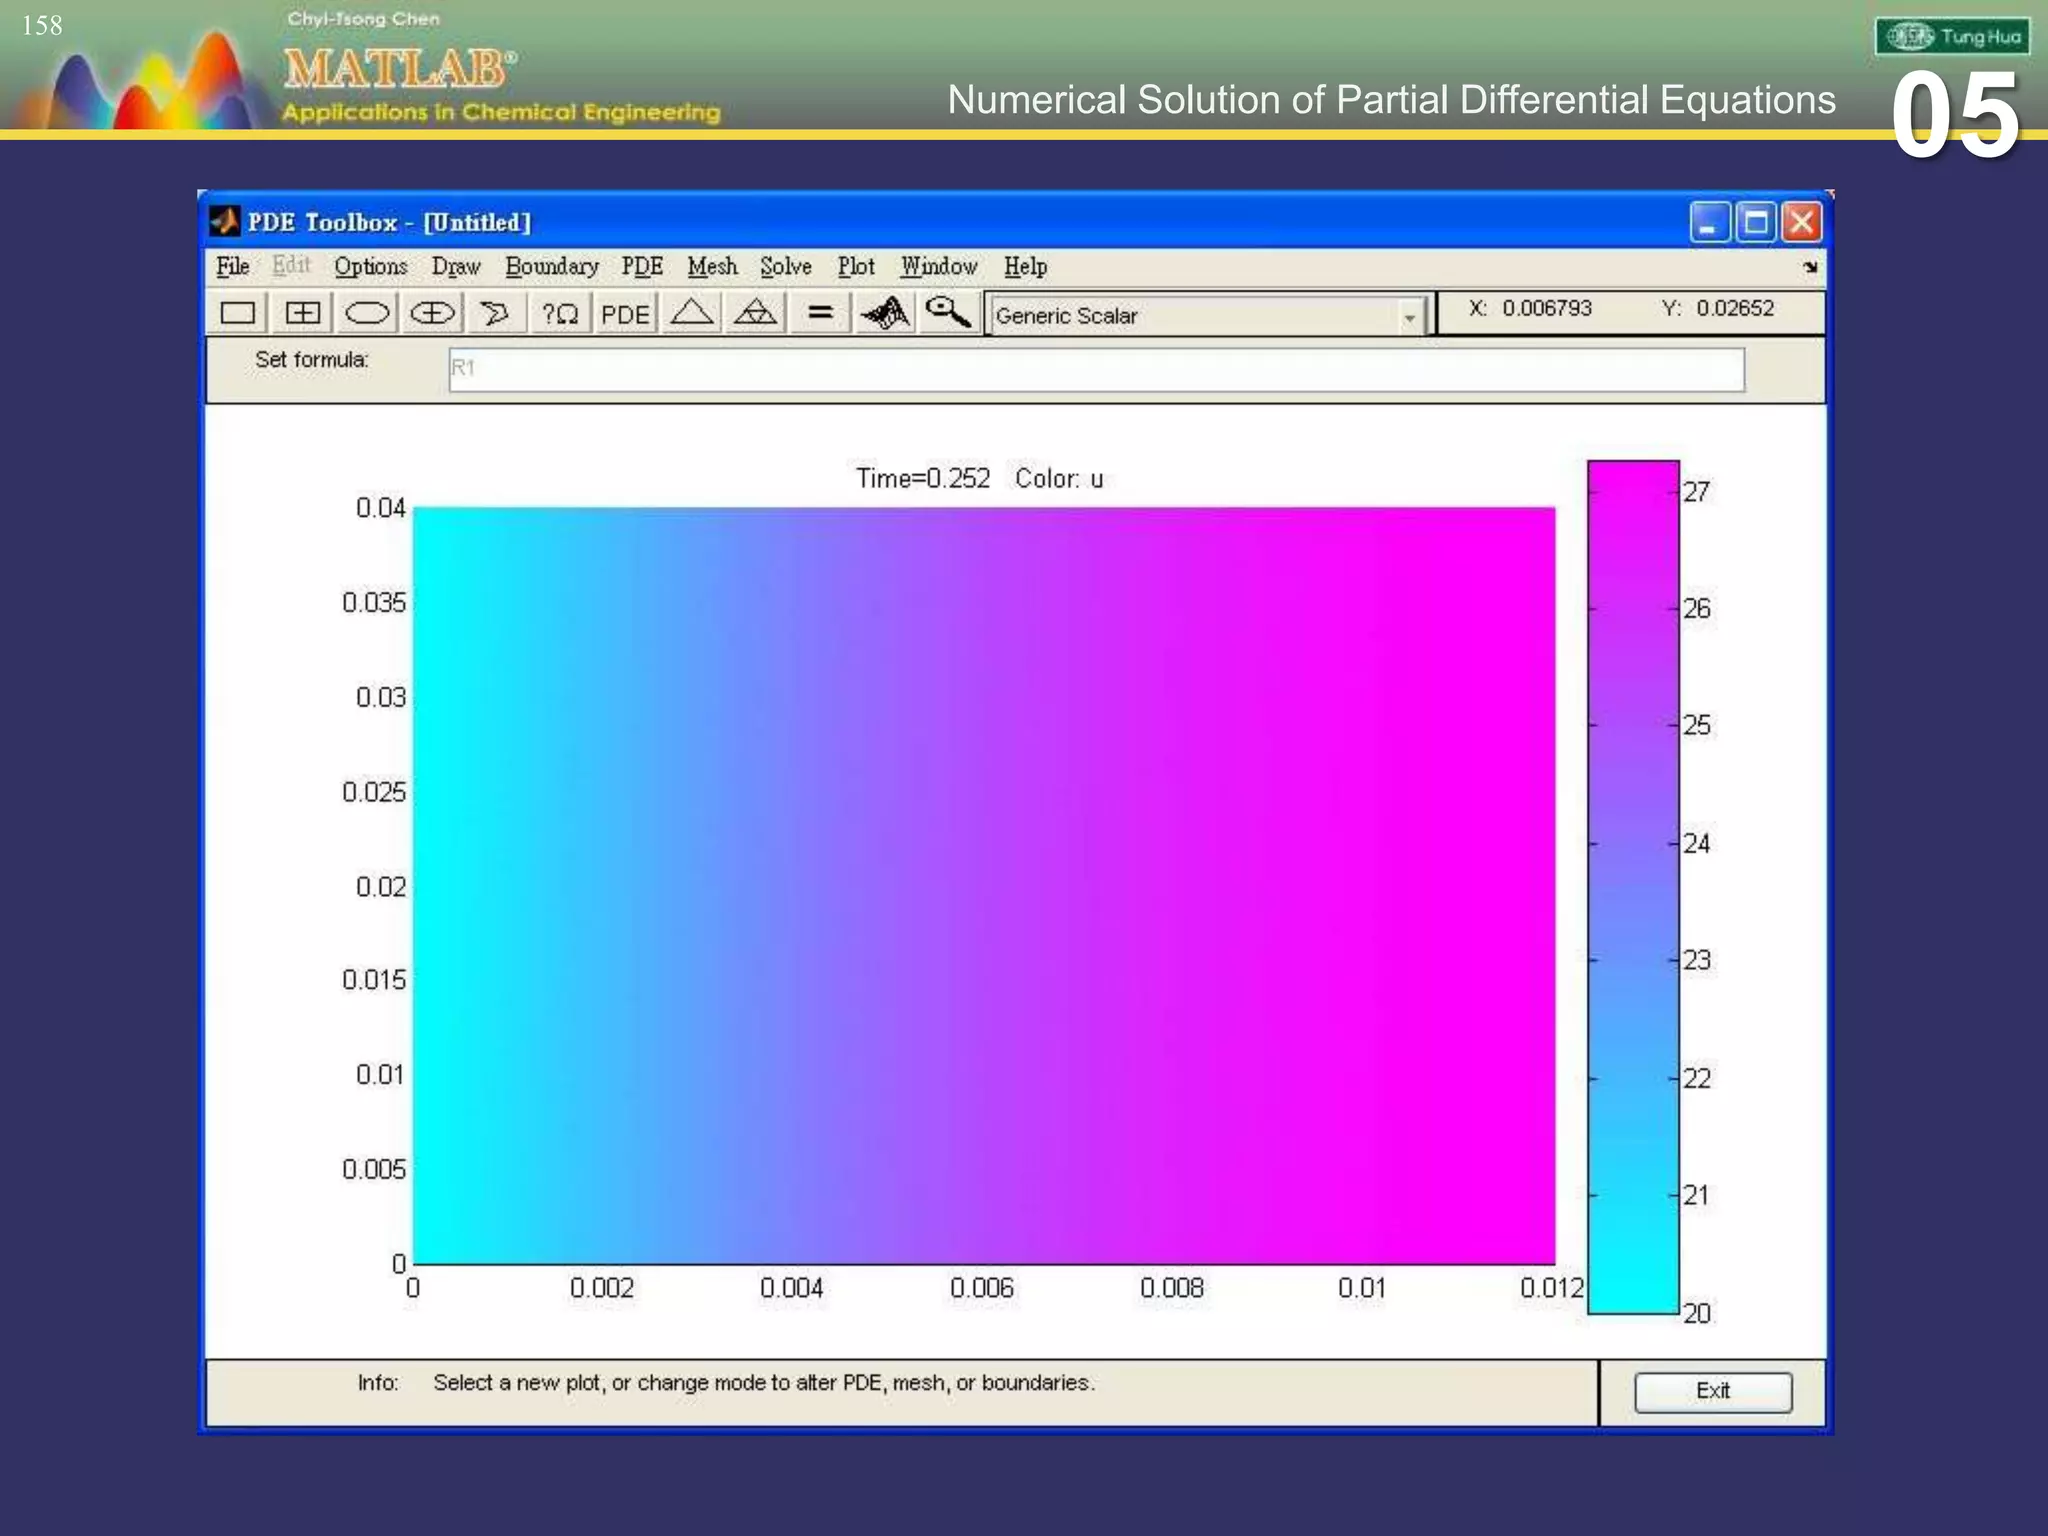2048x1536 pixels.
Task: Open plot selection dialog with 3D plot icon
Action: [x=885, y=314]
